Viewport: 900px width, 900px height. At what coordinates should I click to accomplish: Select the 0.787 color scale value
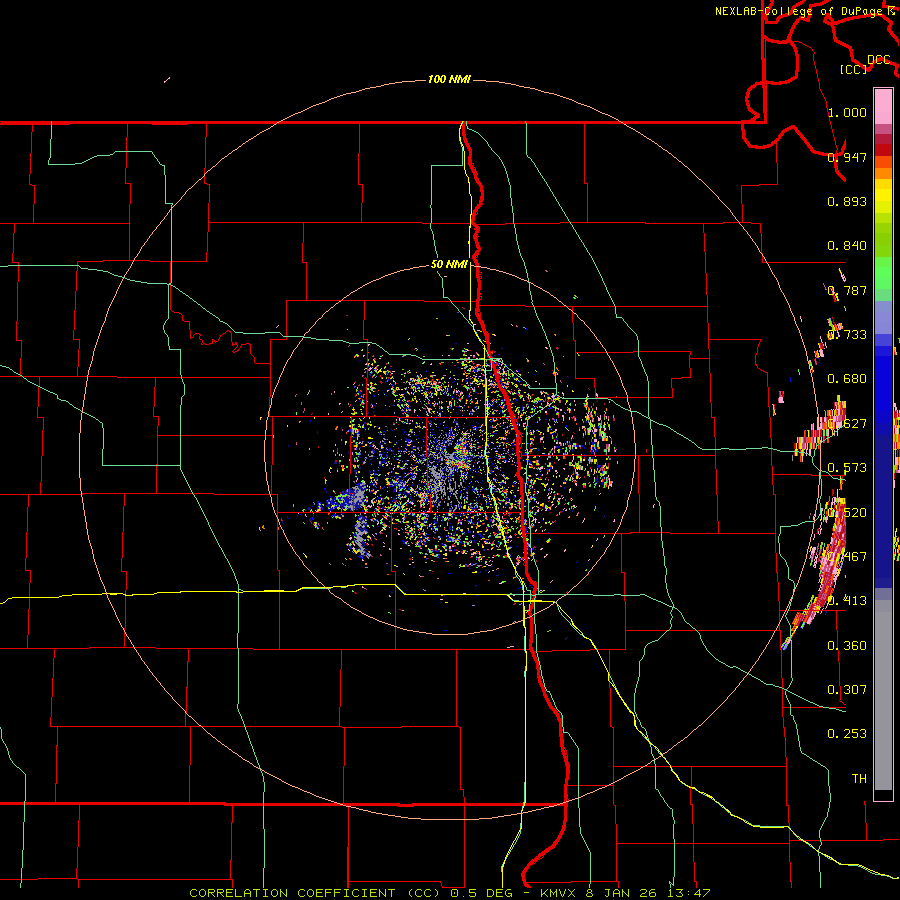pyautogui.click(x=847, y=290)
